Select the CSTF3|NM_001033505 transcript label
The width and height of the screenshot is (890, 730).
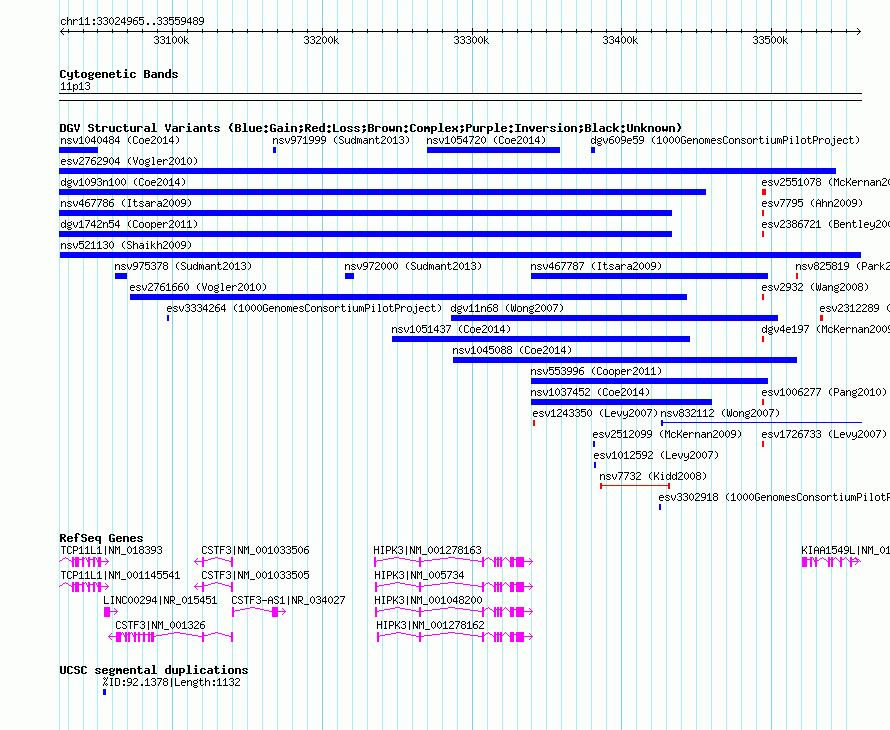255,575
